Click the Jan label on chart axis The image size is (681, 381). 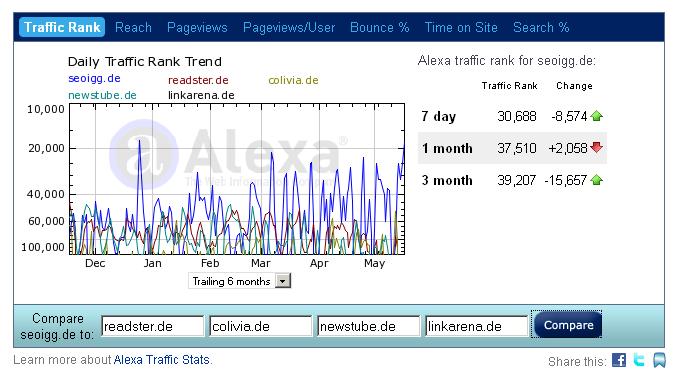(x=152, y=263)
